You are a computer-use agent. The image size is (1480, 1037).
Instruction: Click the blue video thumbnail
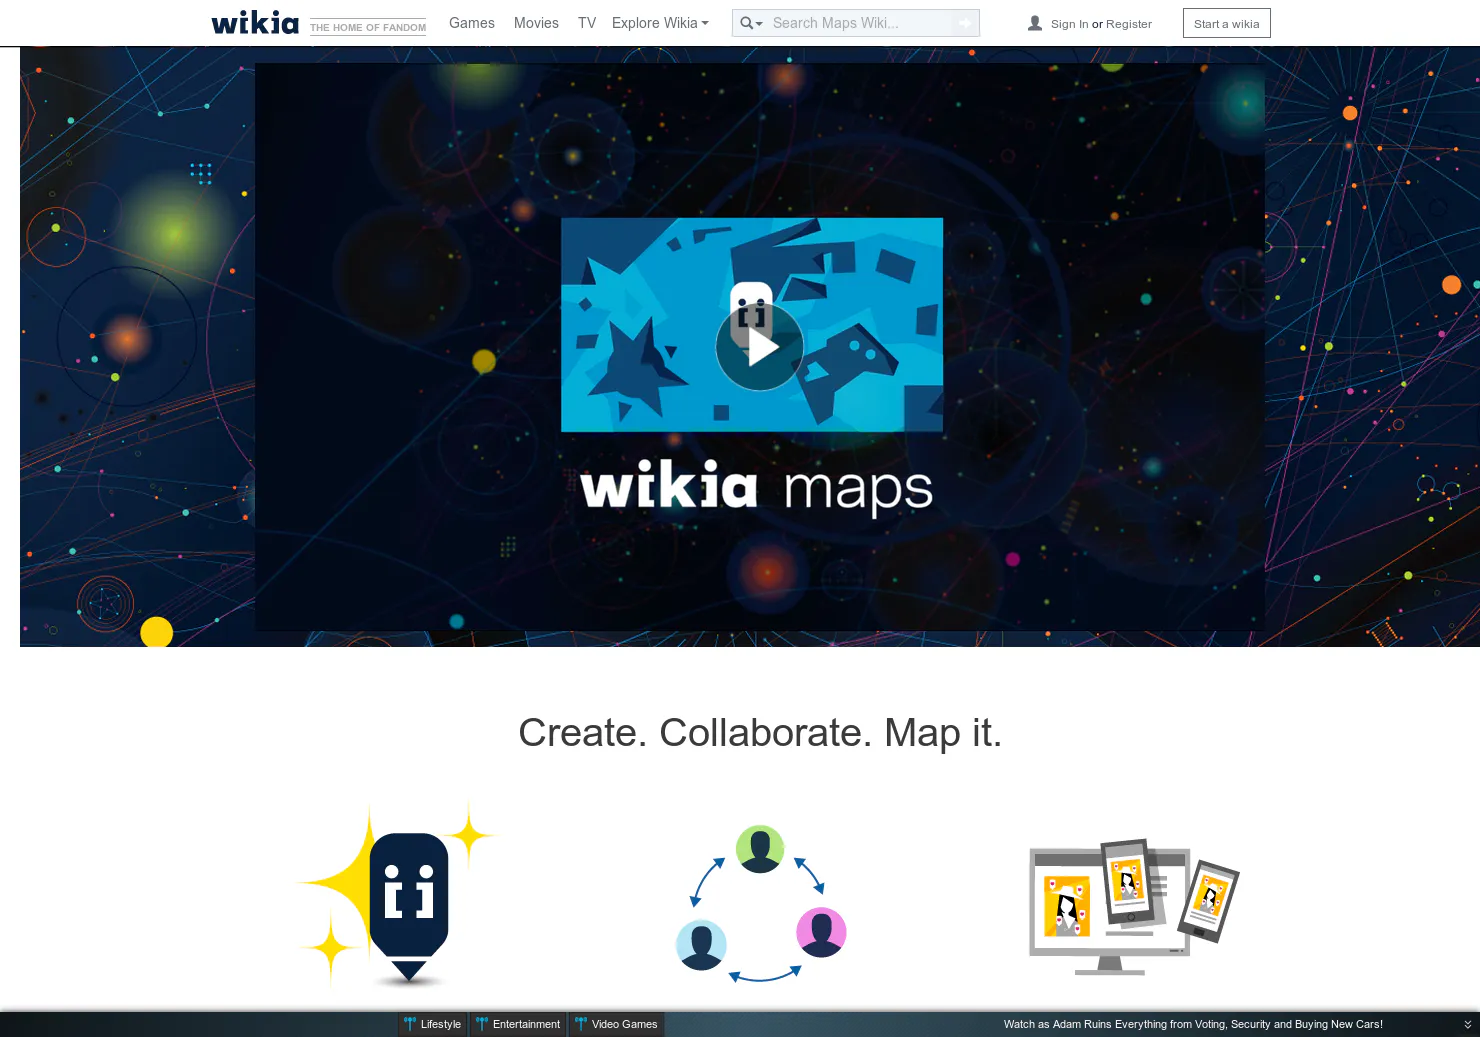[x=752, y=325]
